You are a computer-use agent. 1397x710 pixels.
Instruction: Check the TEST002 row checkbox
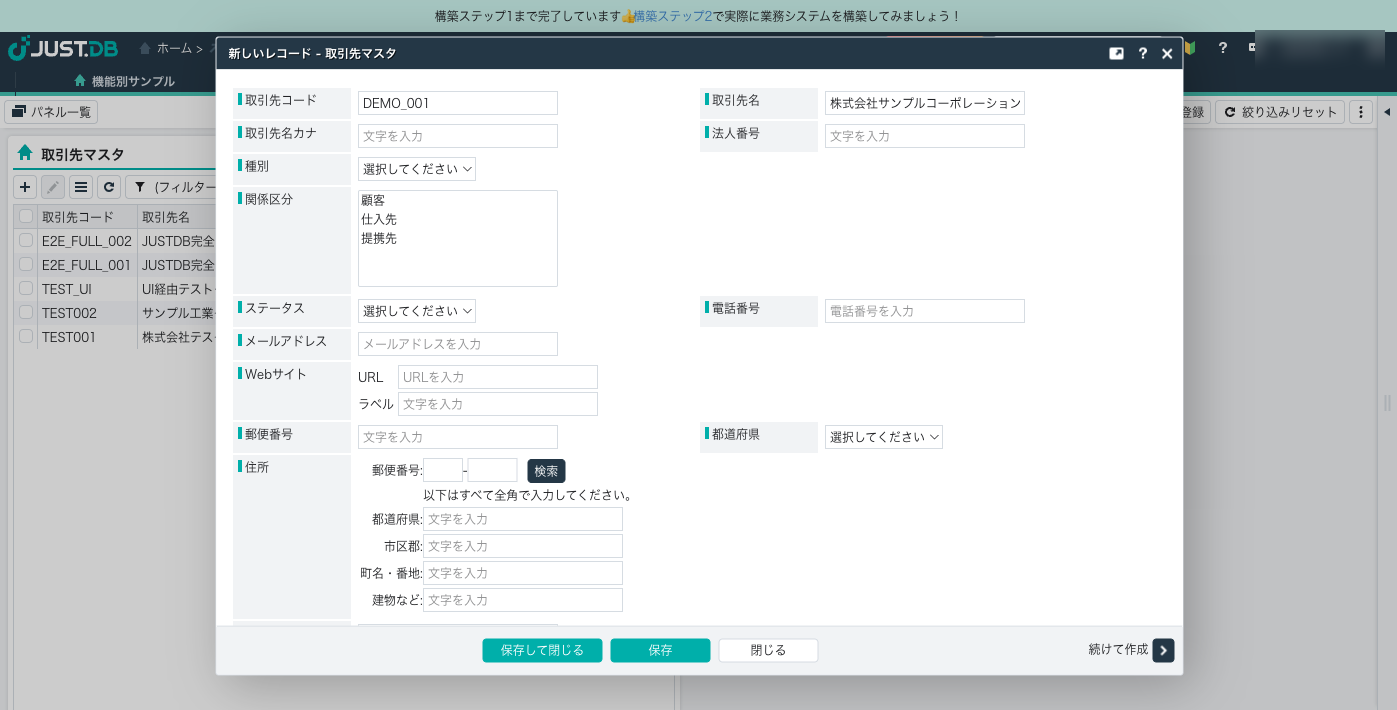pos(25,313)
